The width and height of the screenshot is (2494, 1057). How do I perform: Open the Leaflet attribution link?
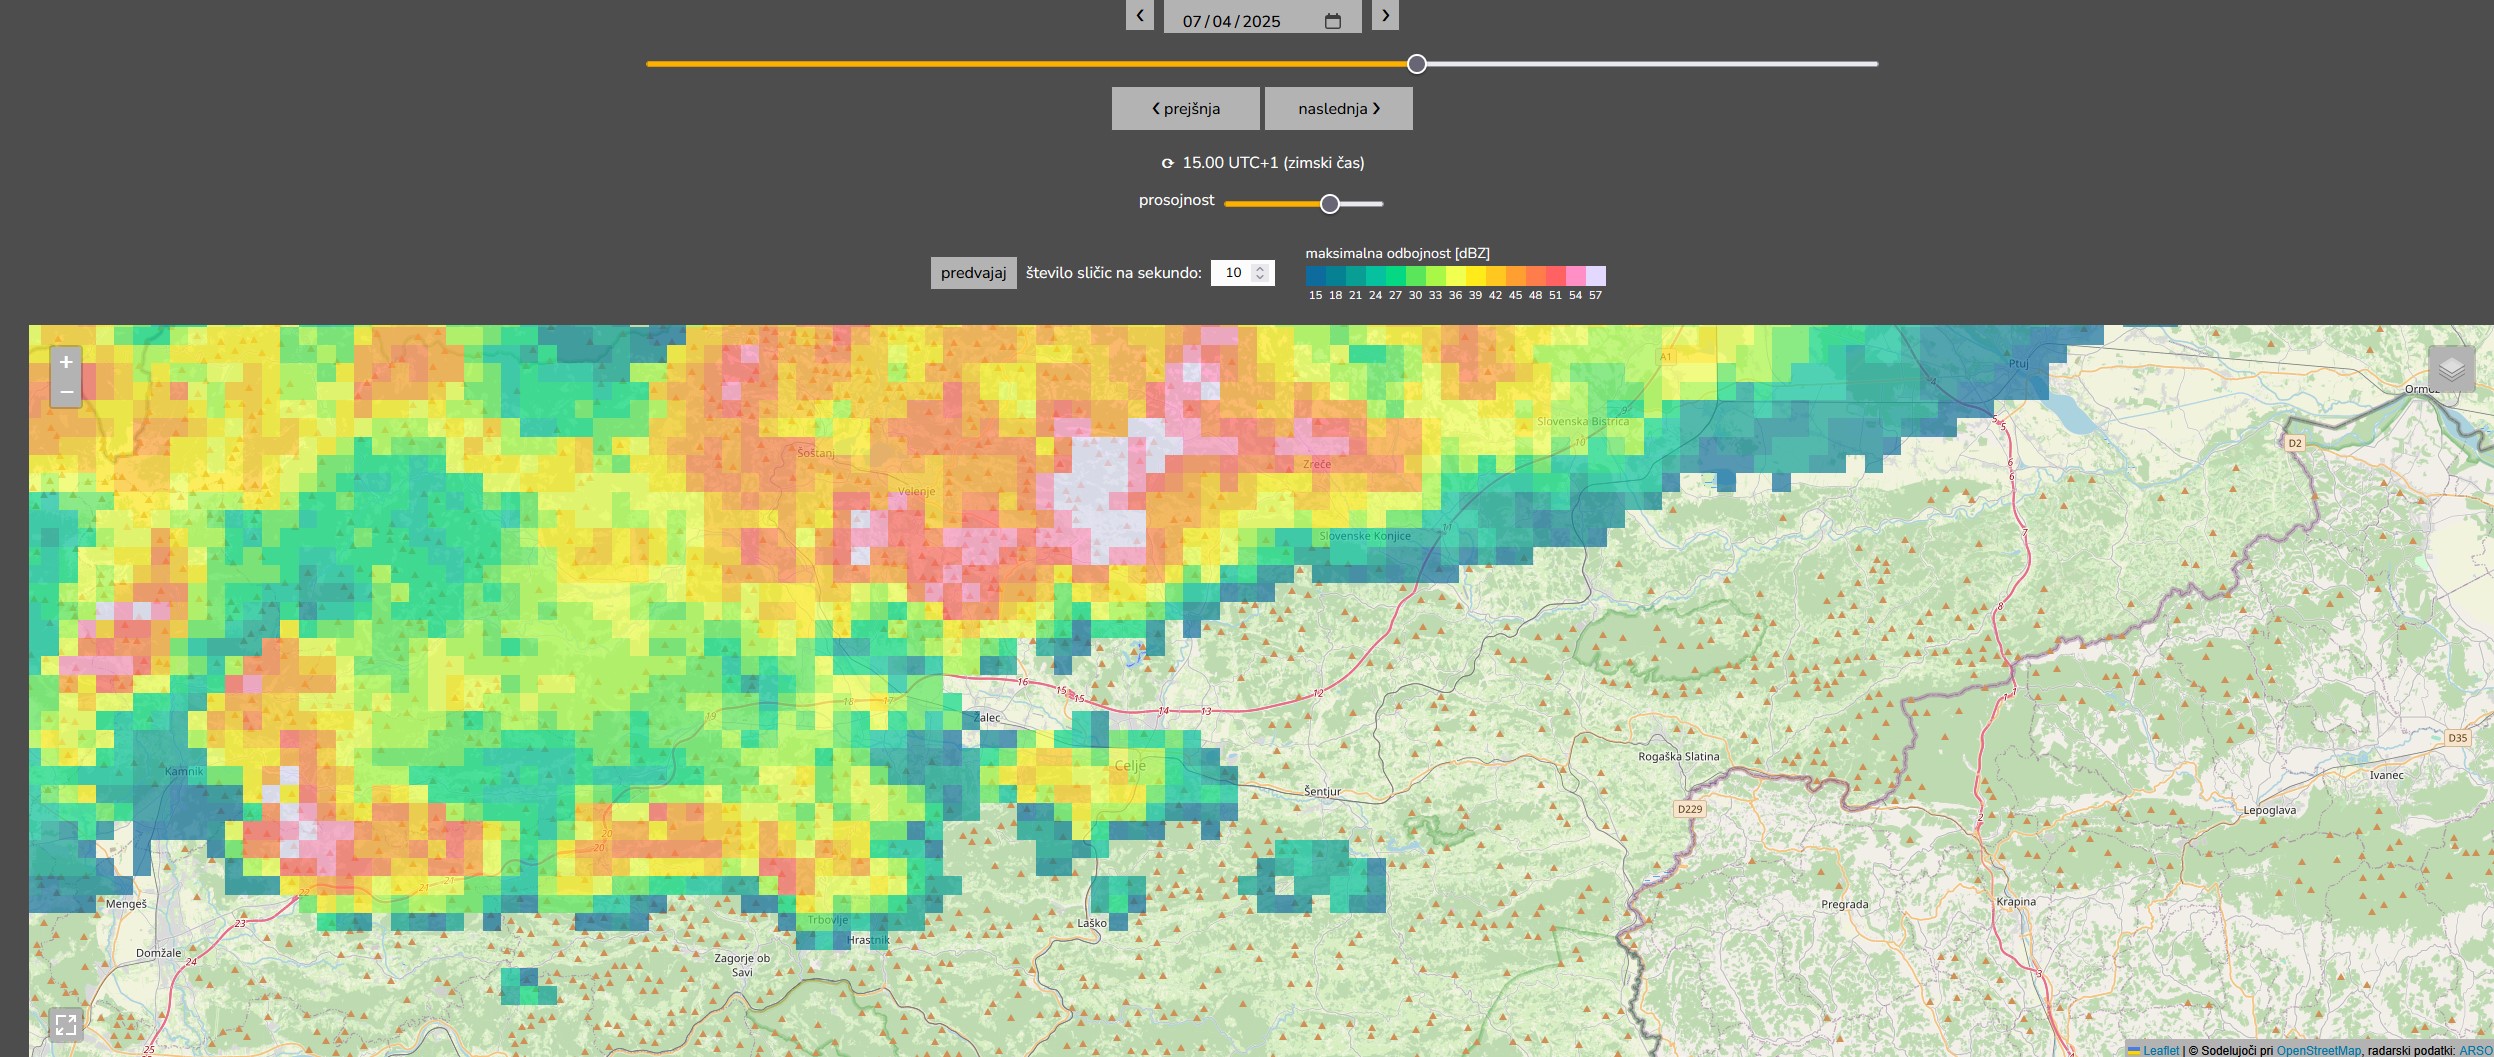click(x=2160, y=1050)
